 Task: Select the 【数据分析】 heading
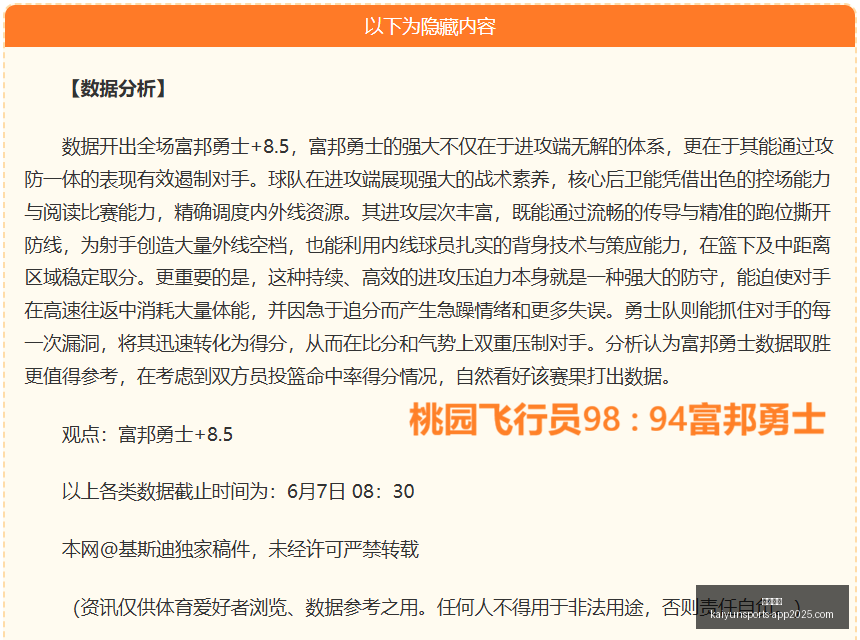coord(117,88)
